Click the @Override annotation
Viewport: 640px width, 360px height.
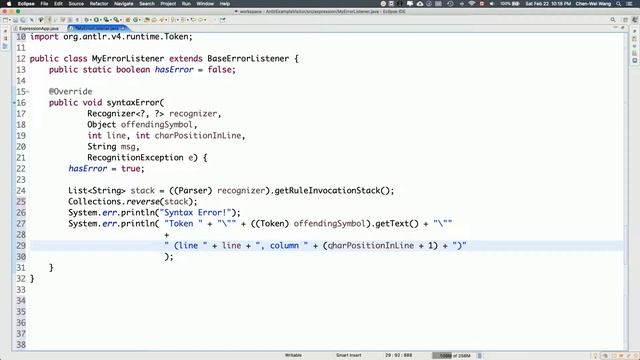[x=71, y=91]
